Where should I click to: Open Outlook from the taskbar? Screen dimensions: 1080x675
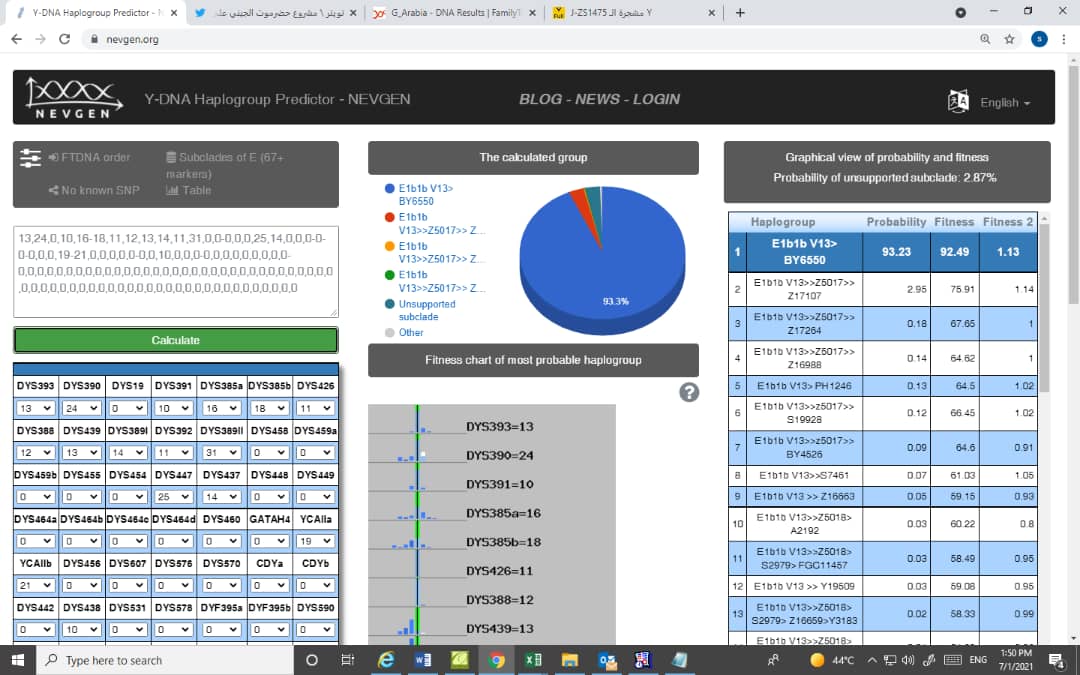click(607, 660)
